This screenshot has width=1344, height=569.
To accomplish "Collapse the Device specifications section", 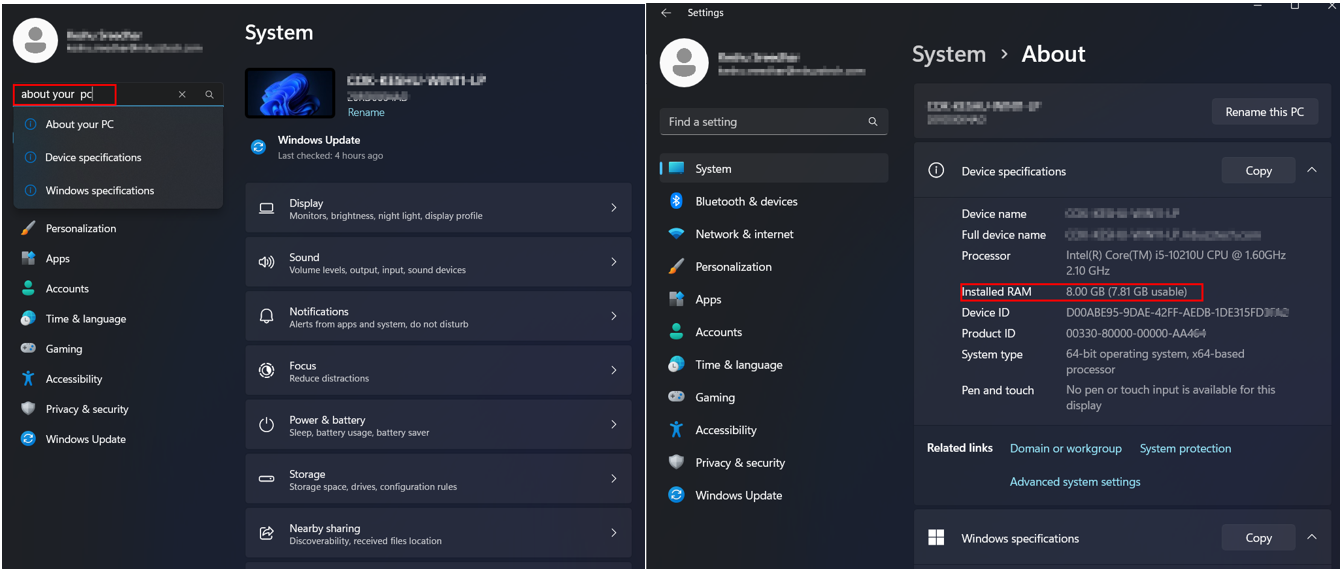I will pyautogui.click(x=1311, y=171).
